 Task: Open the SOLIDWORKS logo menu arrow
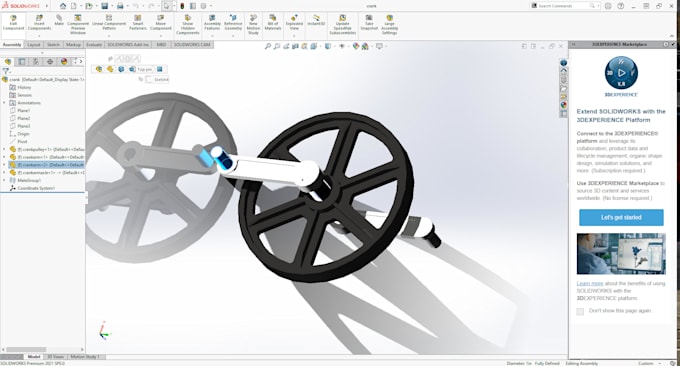tap(47, 6)
